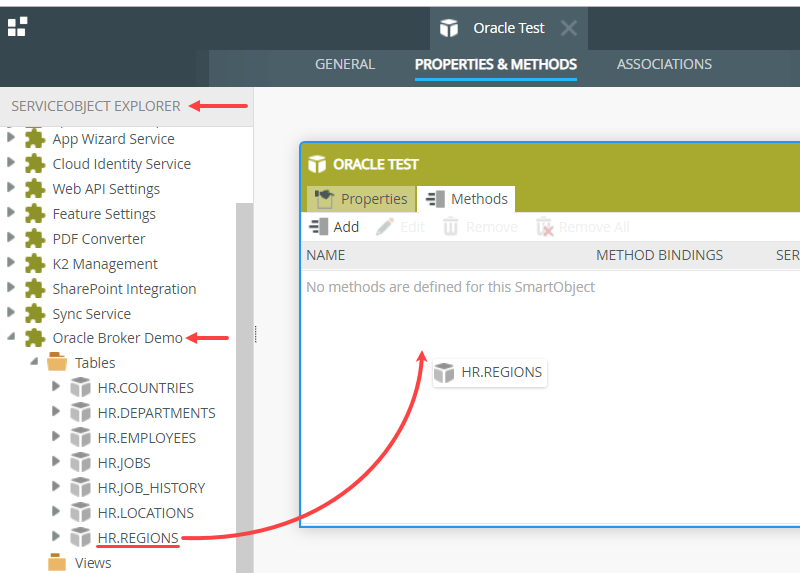Click the HR.EMPLOYEES cube icon
The image size is (800, 573).
(80, 437)
